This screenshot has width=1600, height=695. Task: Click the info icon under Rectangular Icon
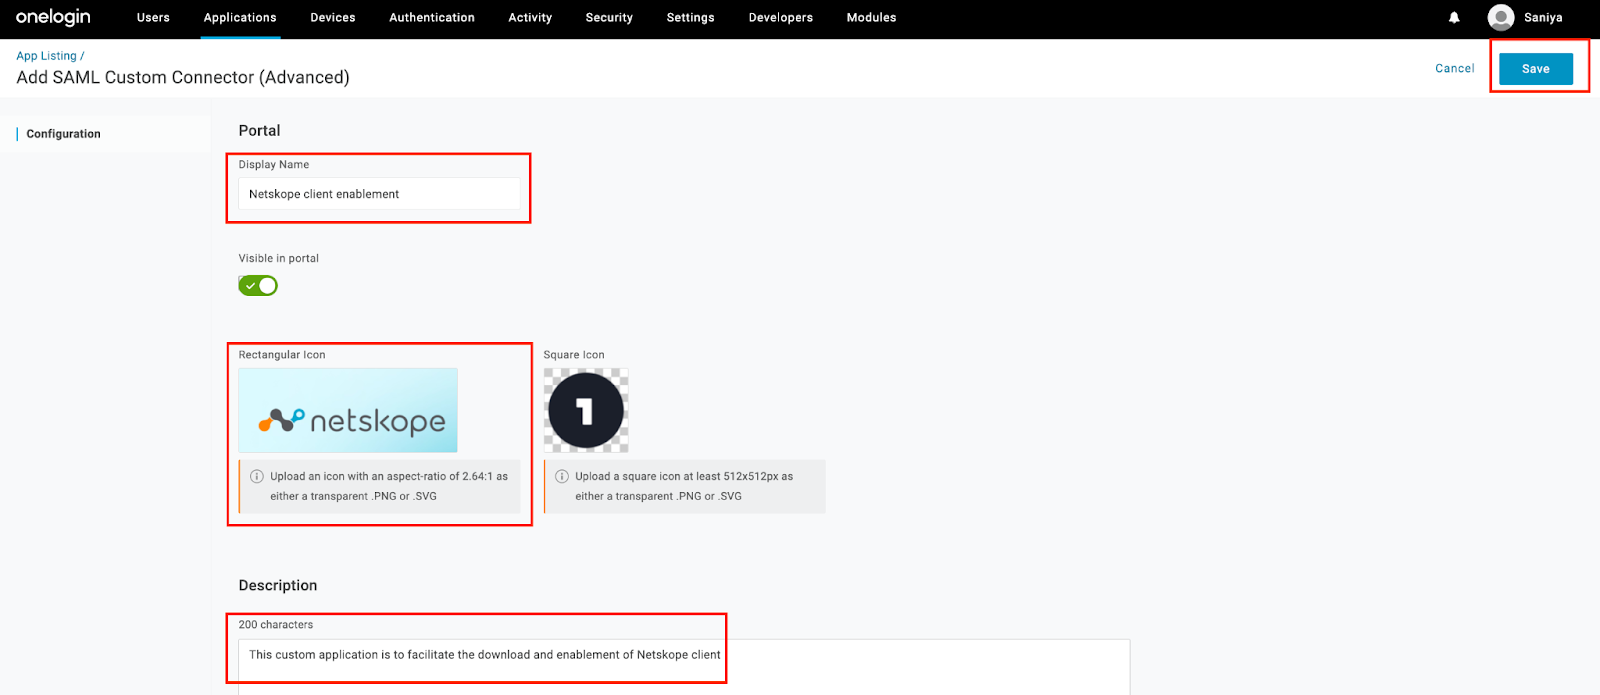(x=257, y=476)
